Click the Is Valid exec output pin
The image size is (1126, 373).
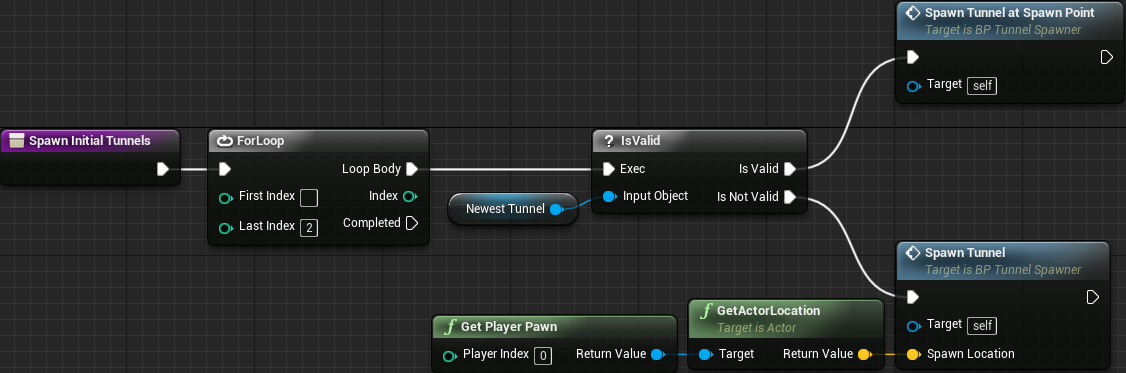coord(790,169)
